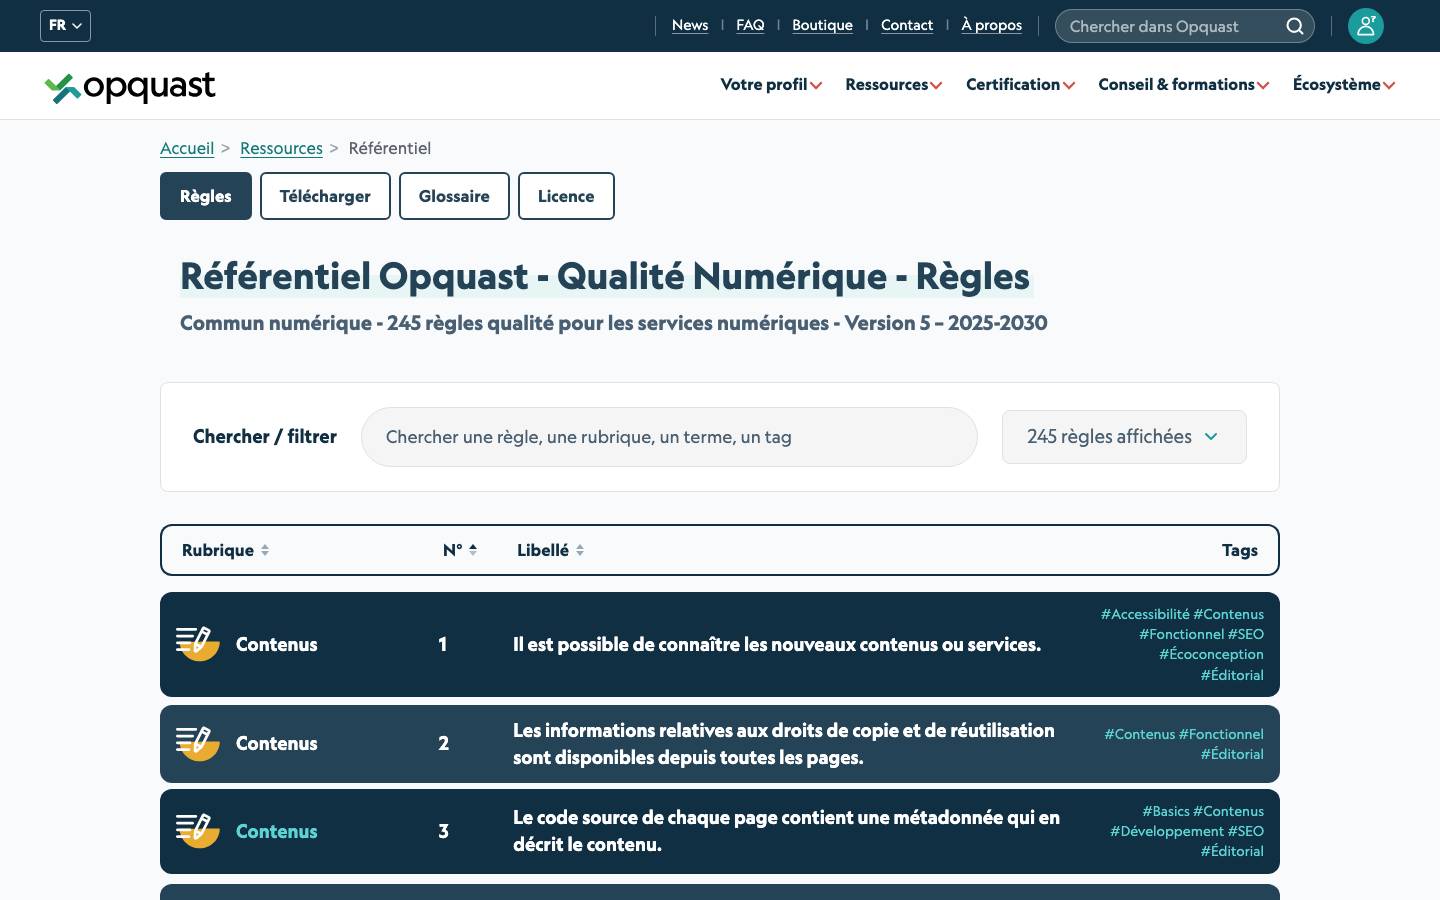Expand the Écosystème menu
The width and height of the screenshot is (1440, 900).
pos(1343,85)
